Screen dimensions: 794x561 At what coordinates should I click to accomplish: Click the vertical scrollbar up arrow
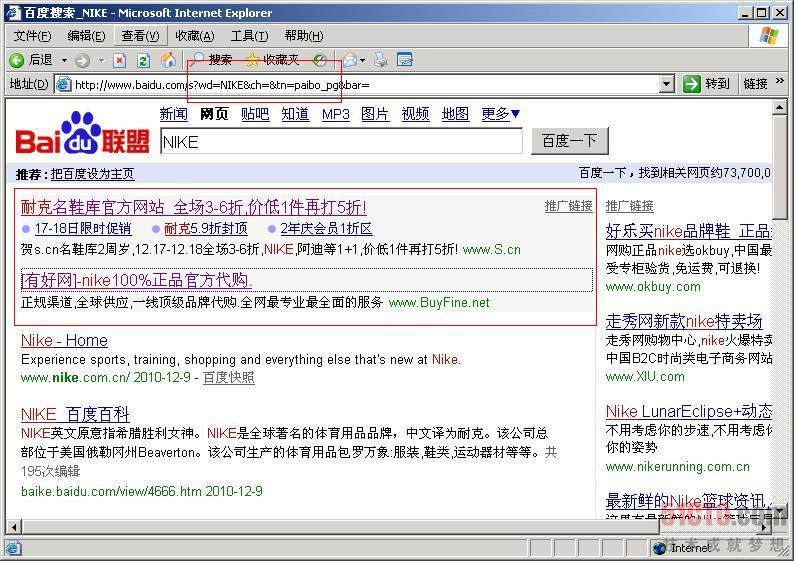coord(779,107)
